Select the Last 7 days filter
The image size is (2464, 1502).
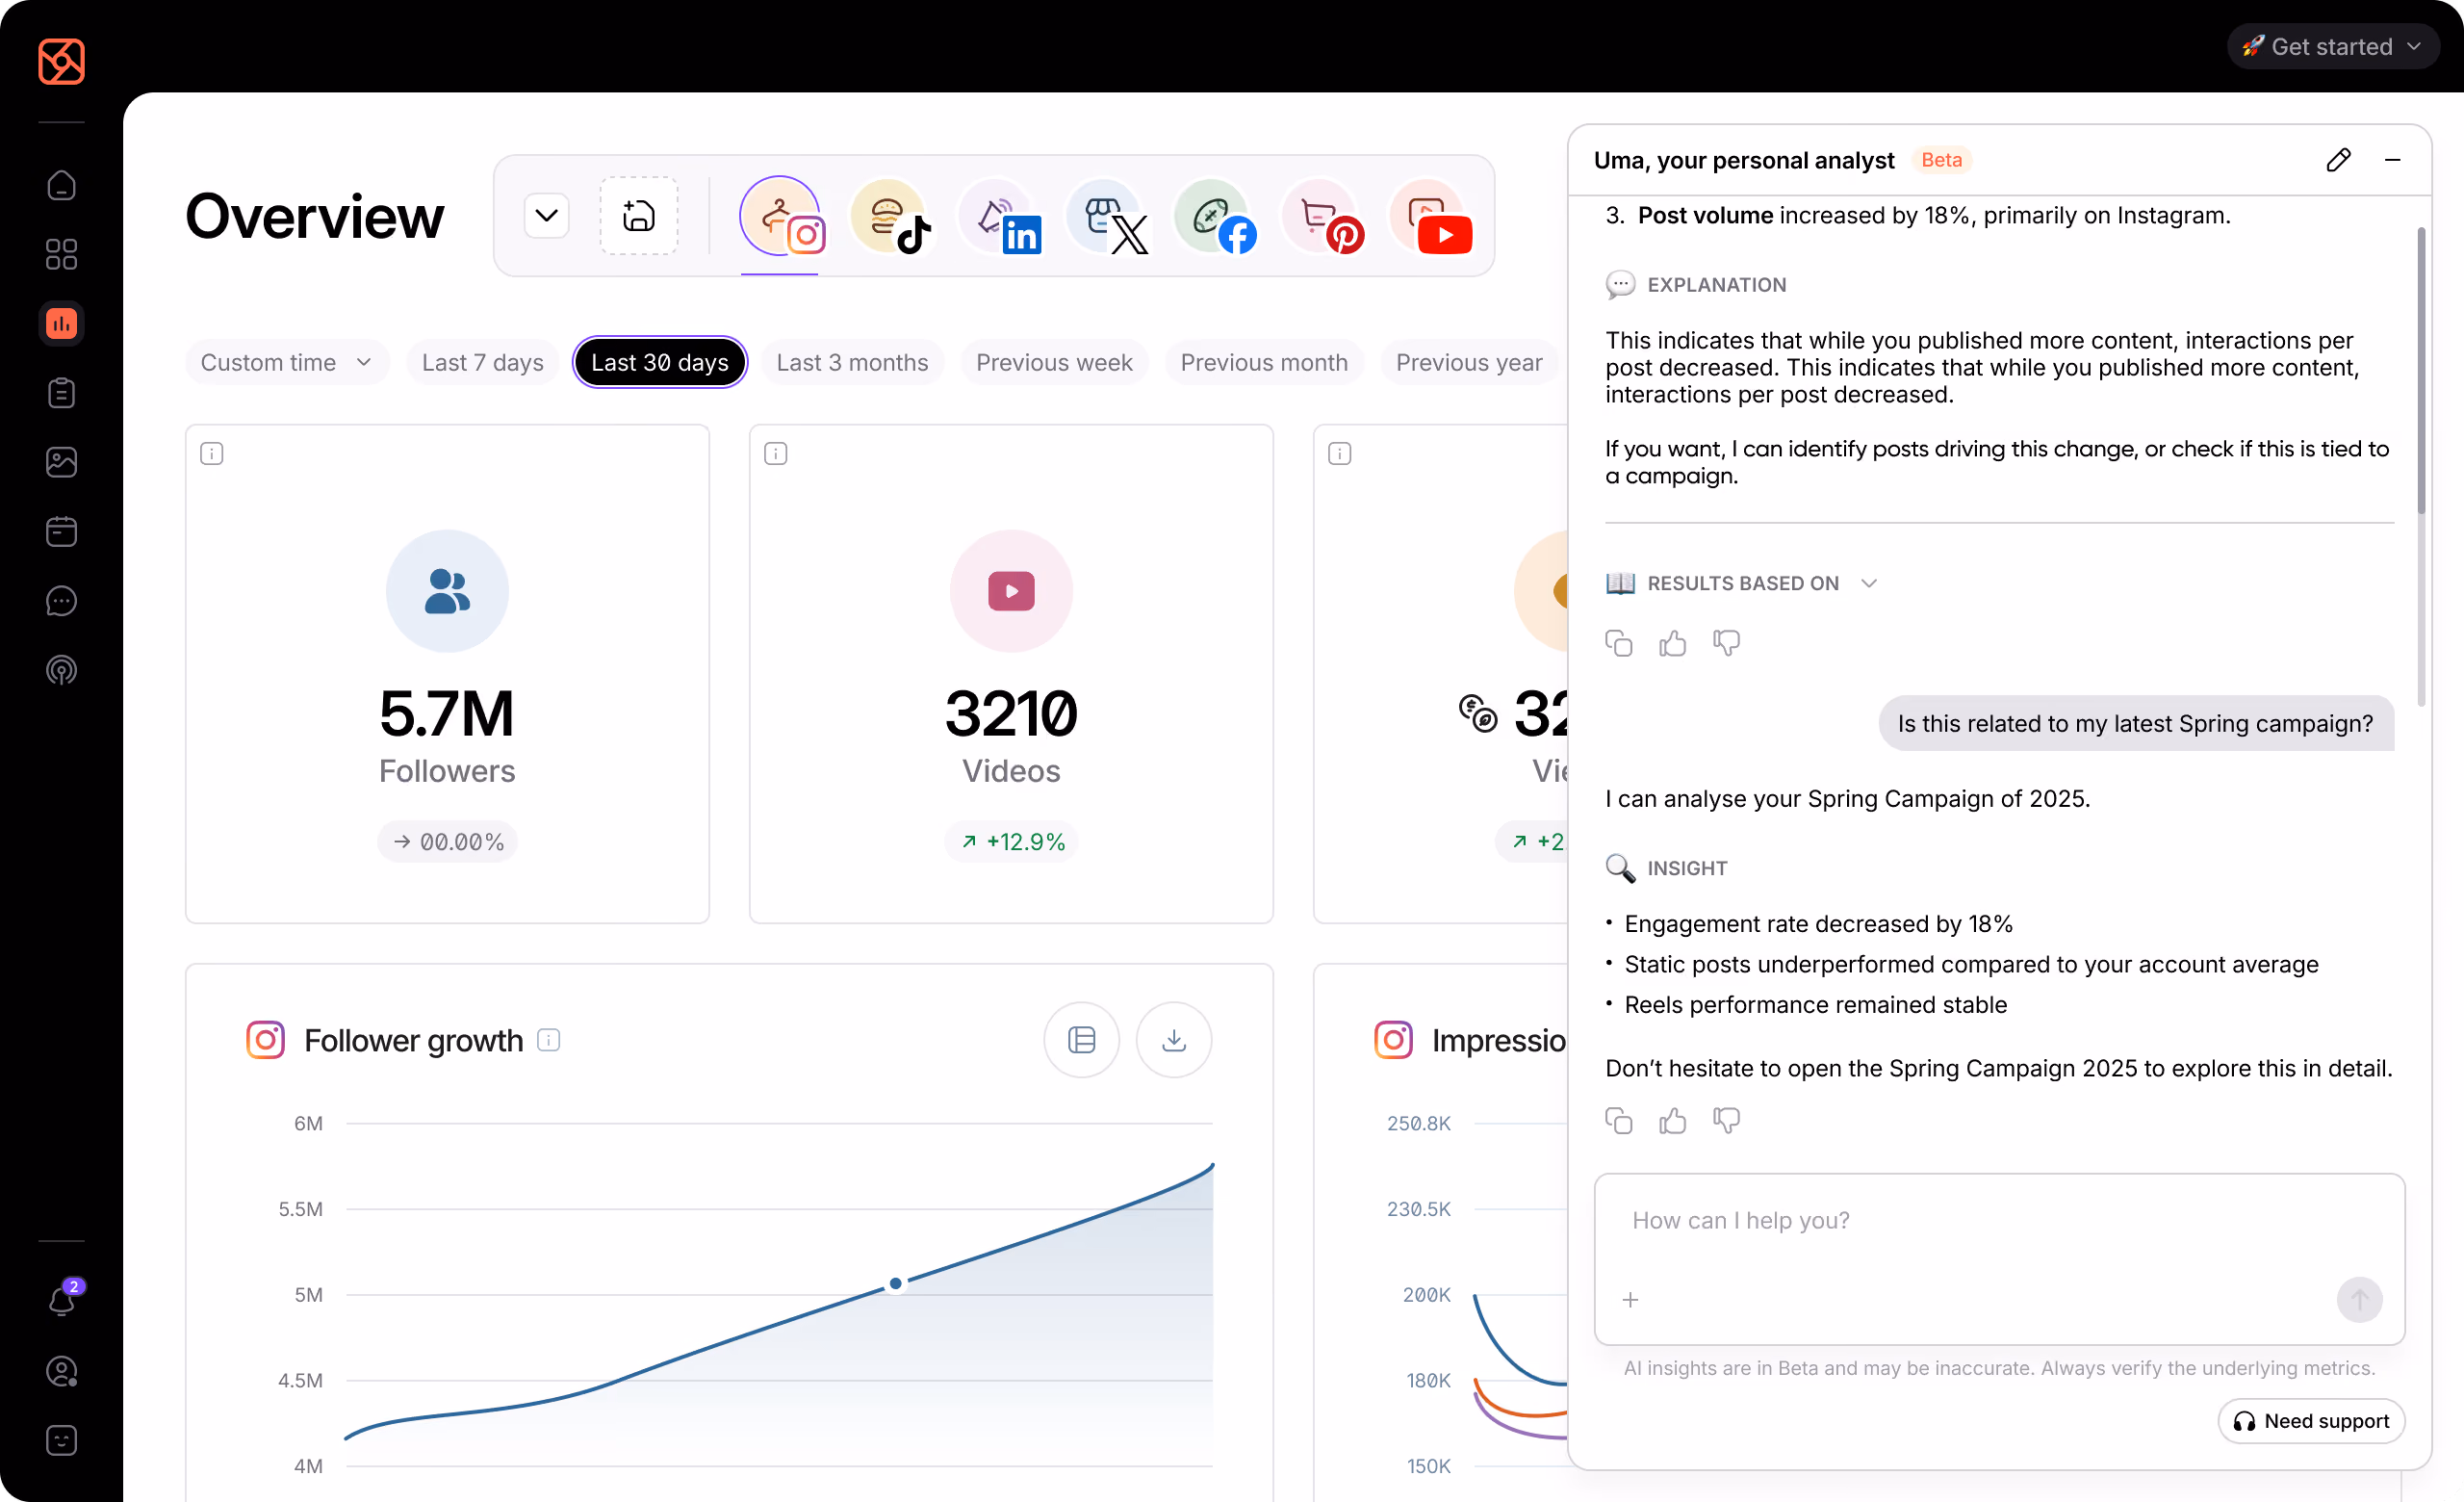483,363
